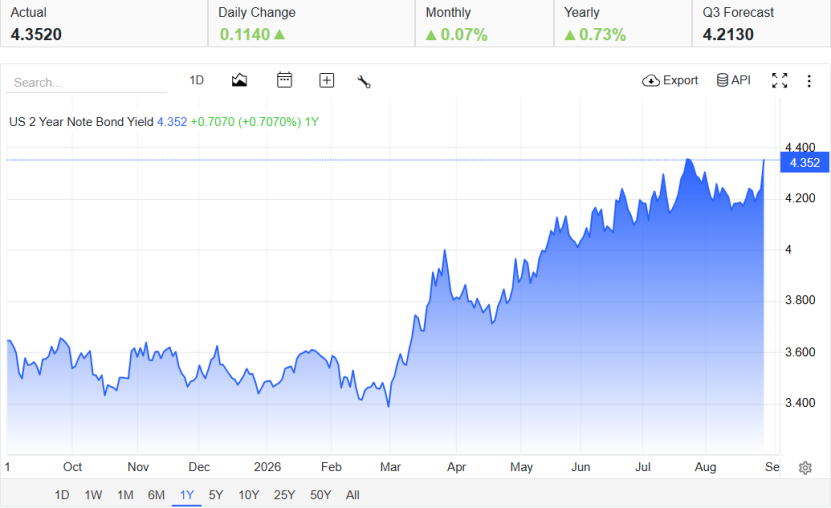
Task: Focus the Search input field
Action: click(86, 83)
